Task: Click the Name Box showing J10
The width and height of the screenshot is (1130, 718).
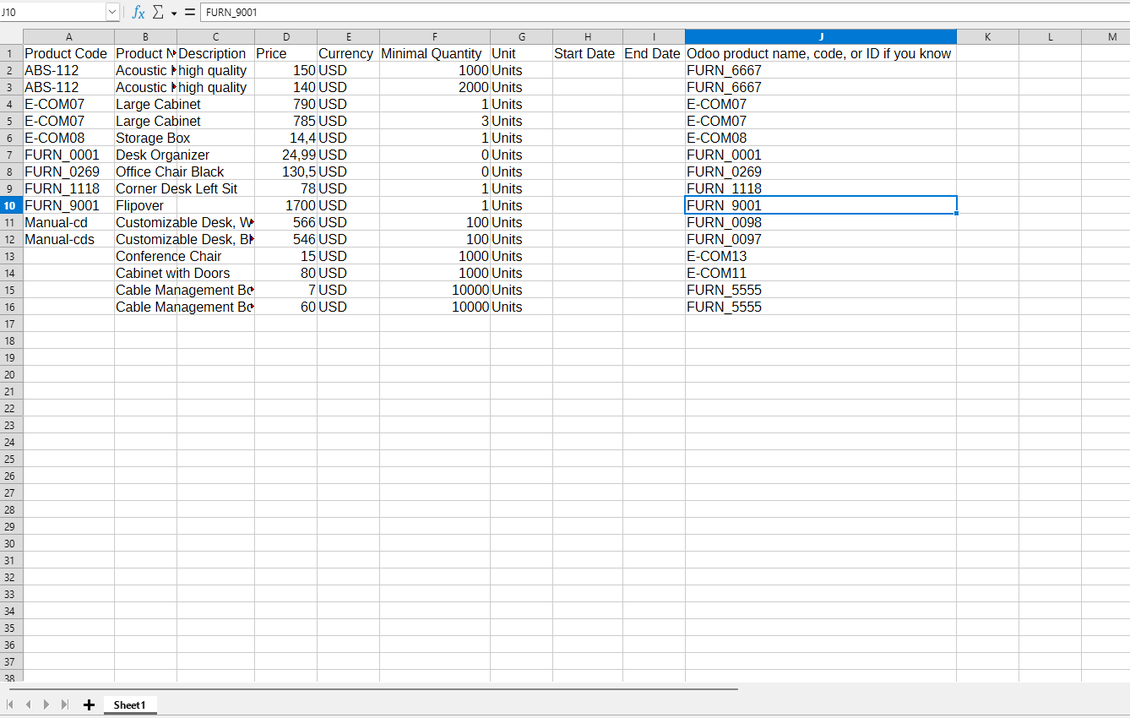Action: click(53, 12)
